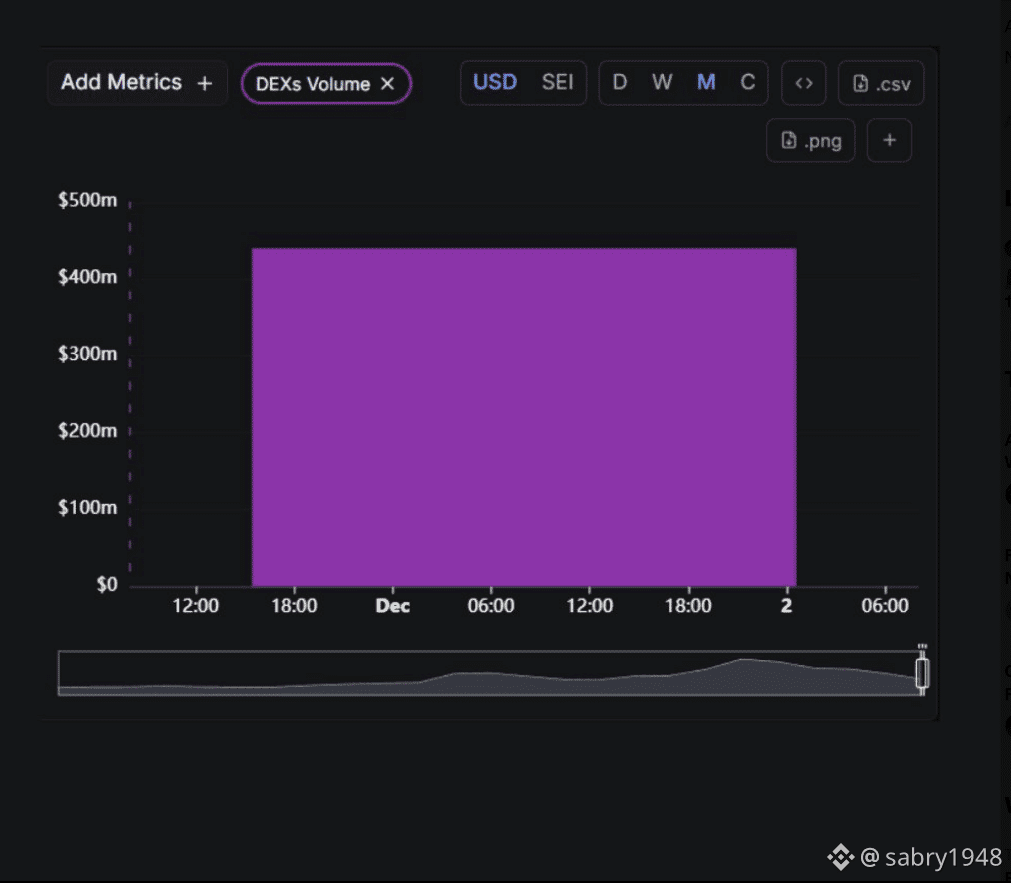Viewport: 1011px width, 883px height.
Task: Download chart as .csv file
Action: [881, 83]
